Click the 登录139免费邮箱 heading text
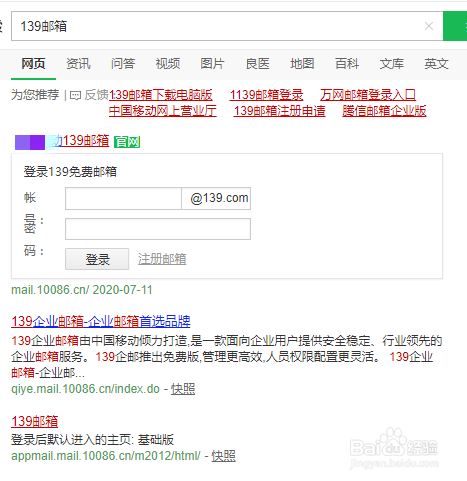Screen dimensions: 467x481 70,172
